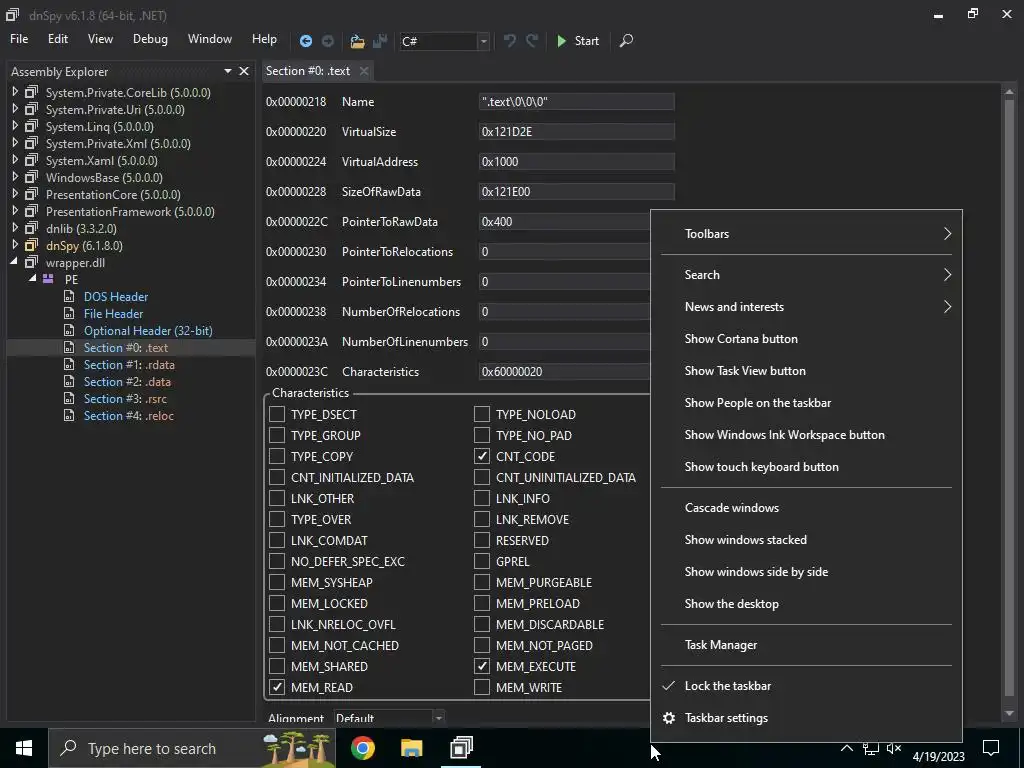Viewport: 1024px width, 768px height.
Task: Expand System.Private.CoreLib assembly node
Action: pos(15,92)
